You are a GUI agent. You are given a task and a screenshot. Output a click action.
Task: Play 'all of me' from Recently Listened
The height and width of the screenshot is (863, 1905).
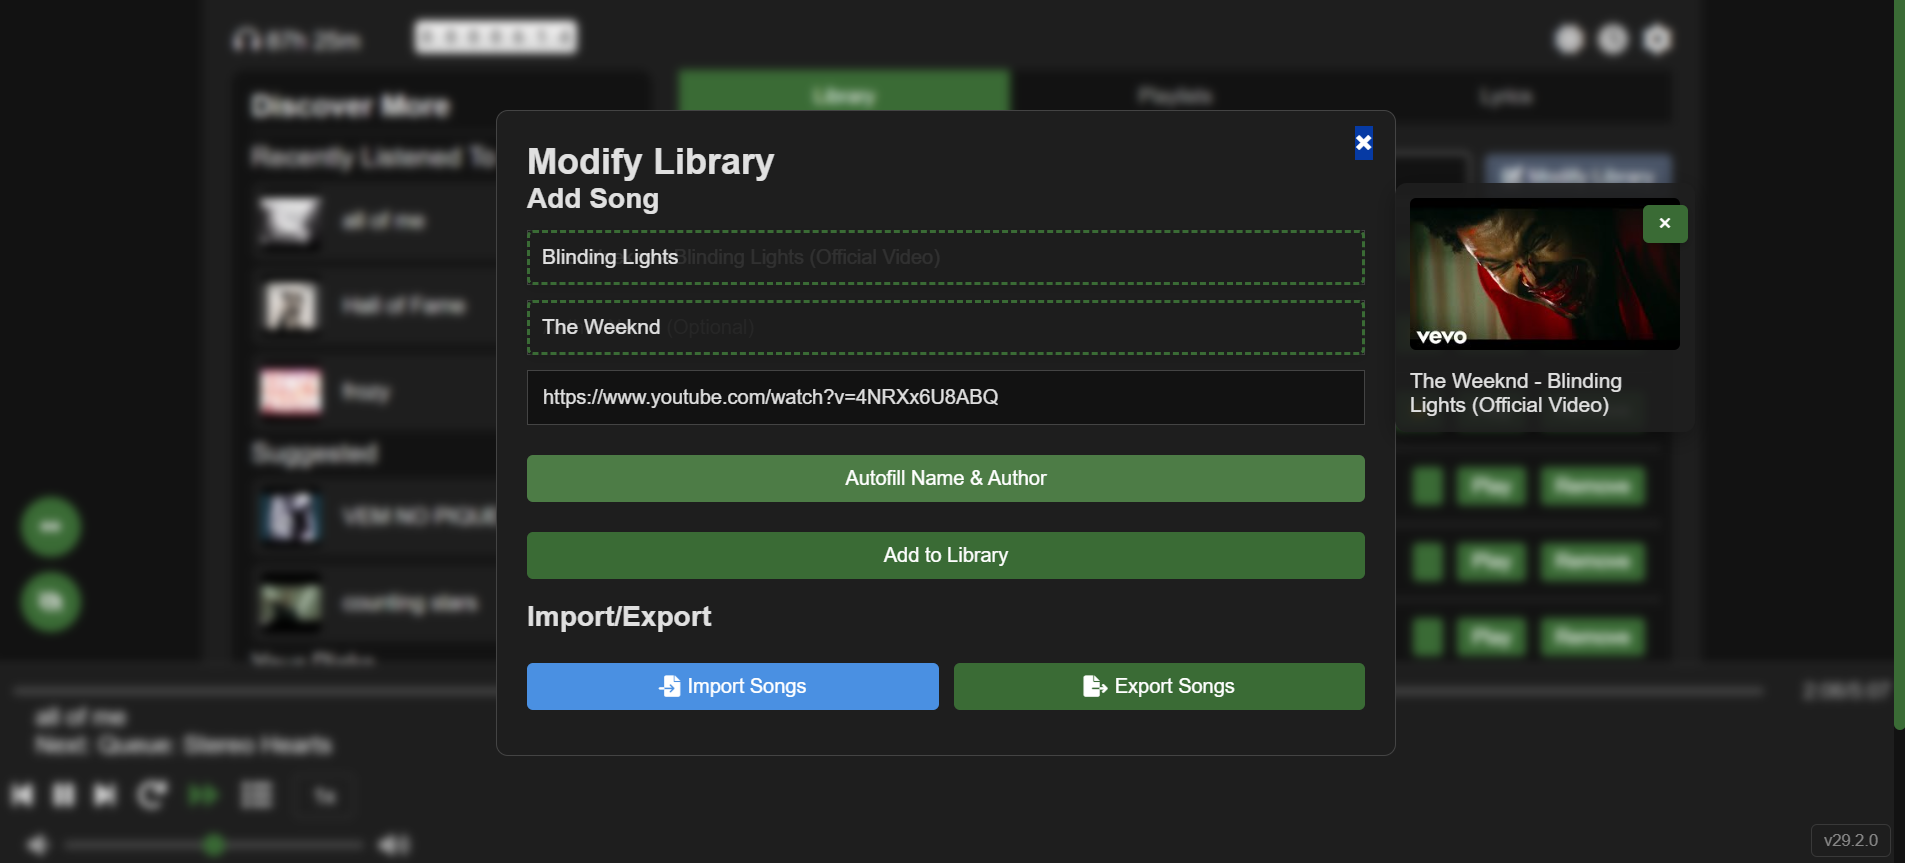pos(375,221)
